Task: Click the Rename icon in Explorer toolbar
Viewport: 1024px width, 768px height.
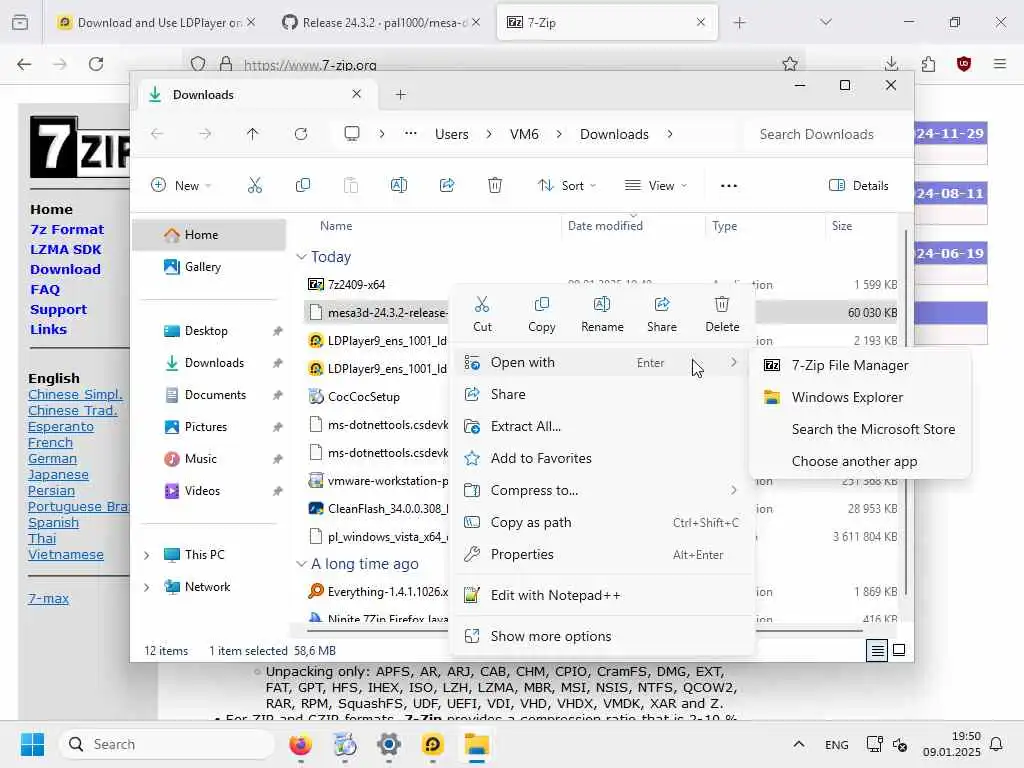Action: click(398, 185)
